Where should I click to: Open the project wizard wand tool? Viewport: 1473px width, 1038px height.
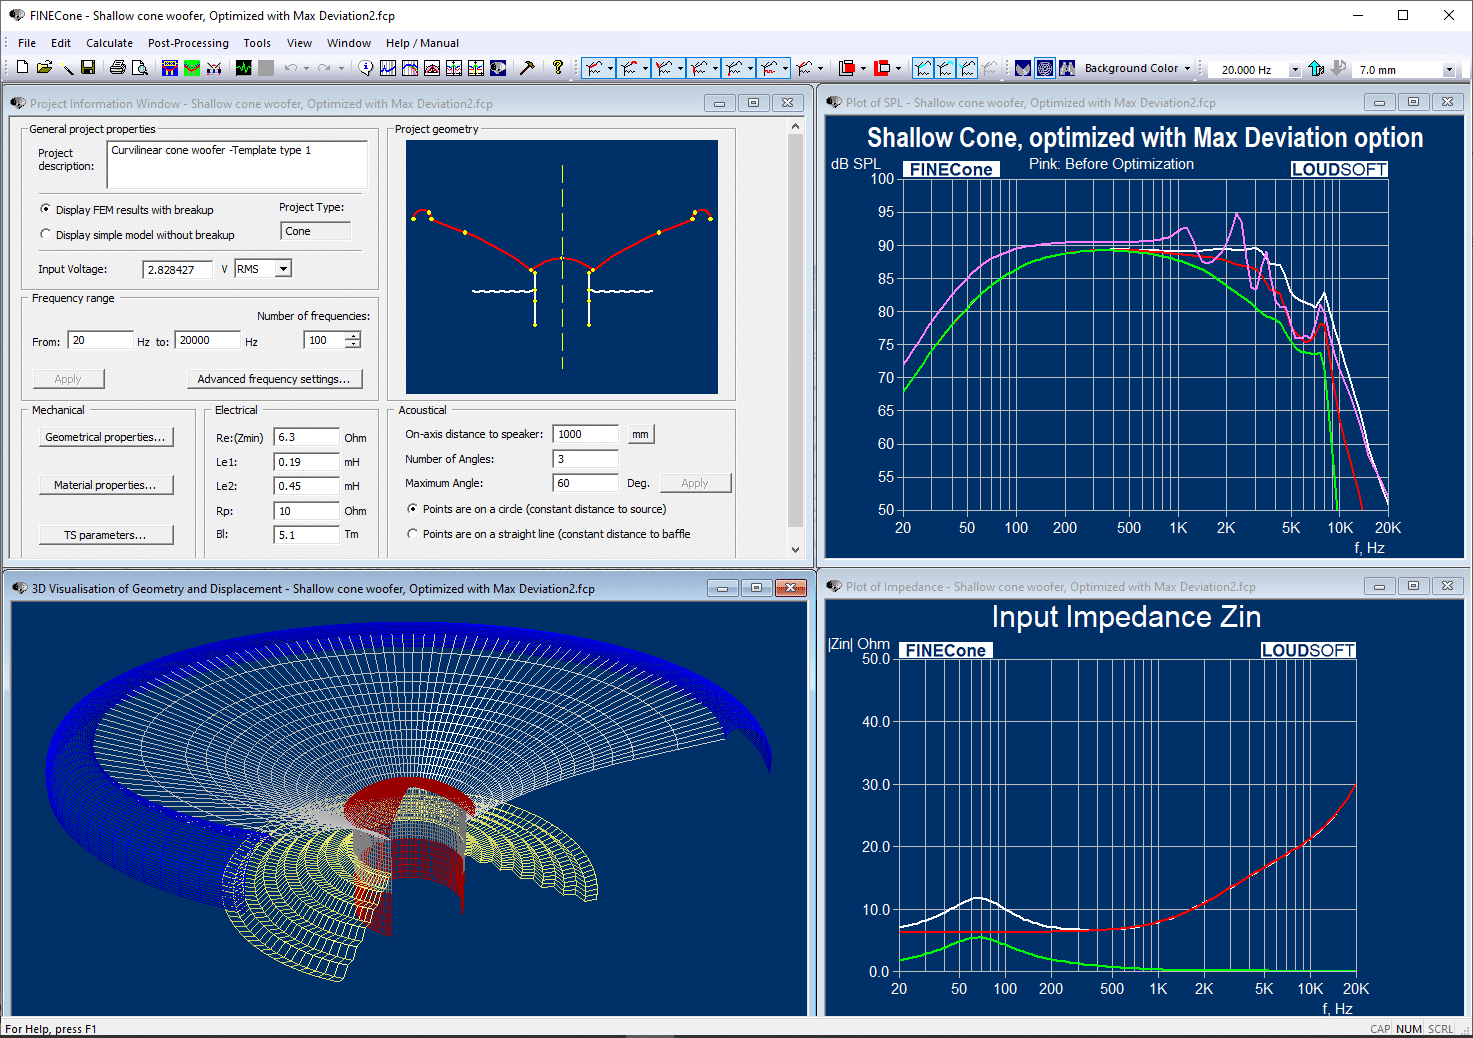(66, 67)
